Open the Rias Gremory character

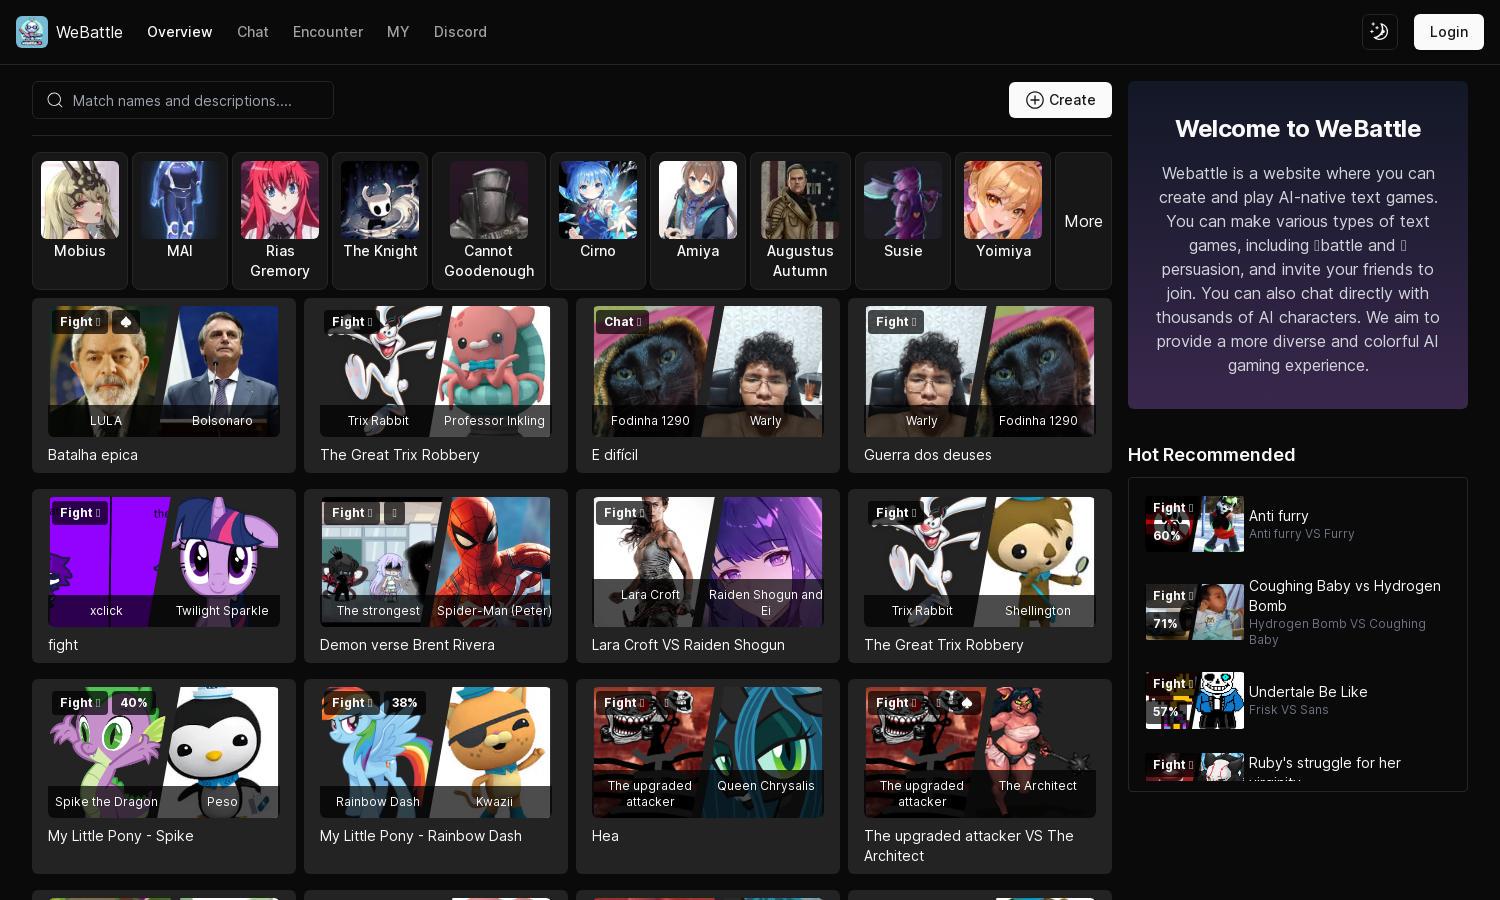click(280, 221)
